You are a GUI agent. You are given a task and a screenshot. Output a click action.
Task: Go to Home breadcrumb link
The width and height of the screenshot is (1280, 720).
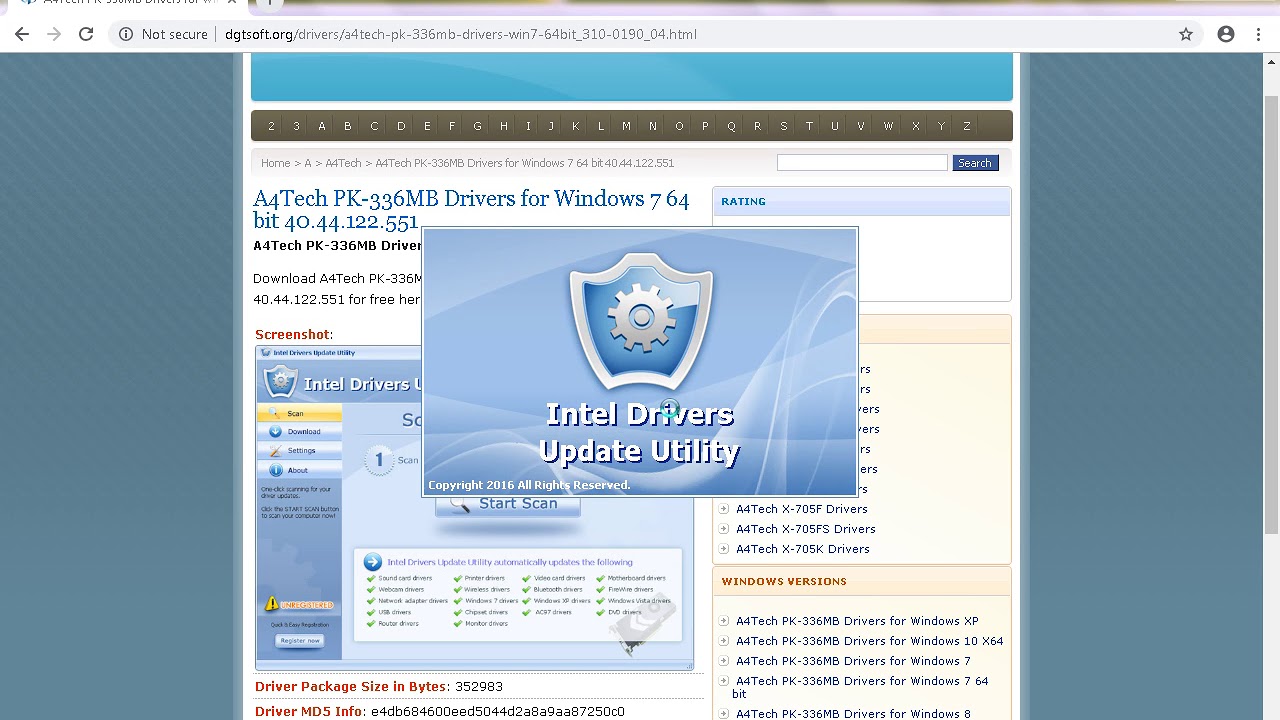(275, 163)
